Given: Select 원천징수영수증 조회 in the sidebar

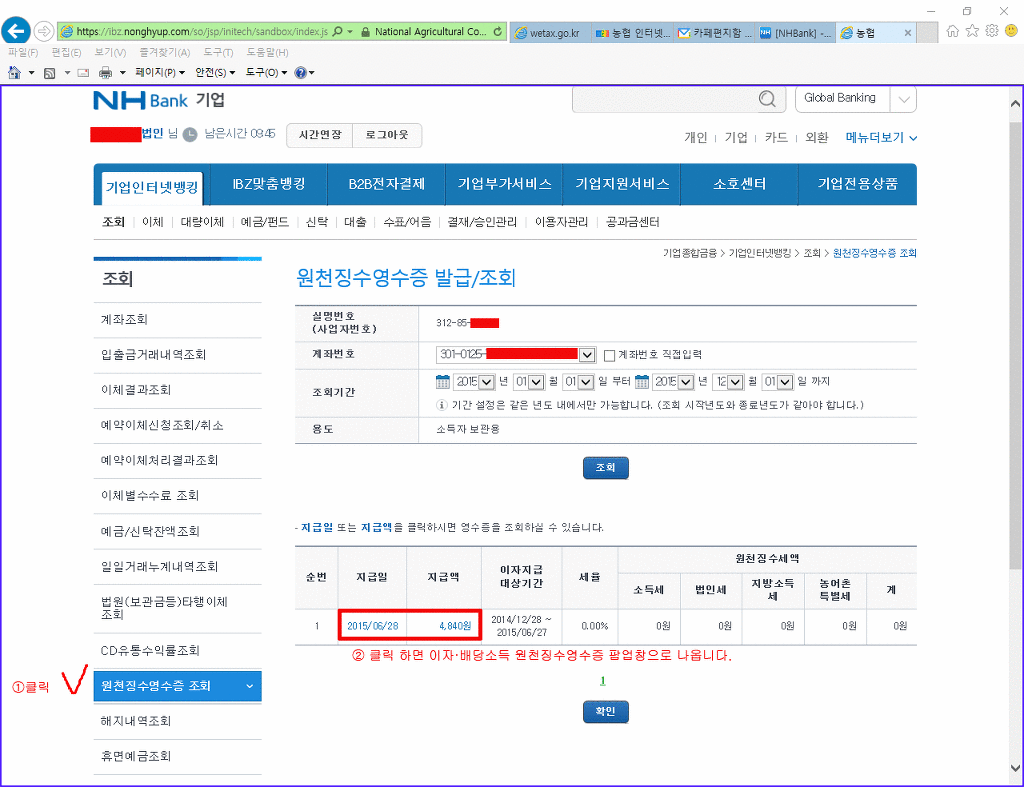Looking at the screenshot, I should 178,686.
